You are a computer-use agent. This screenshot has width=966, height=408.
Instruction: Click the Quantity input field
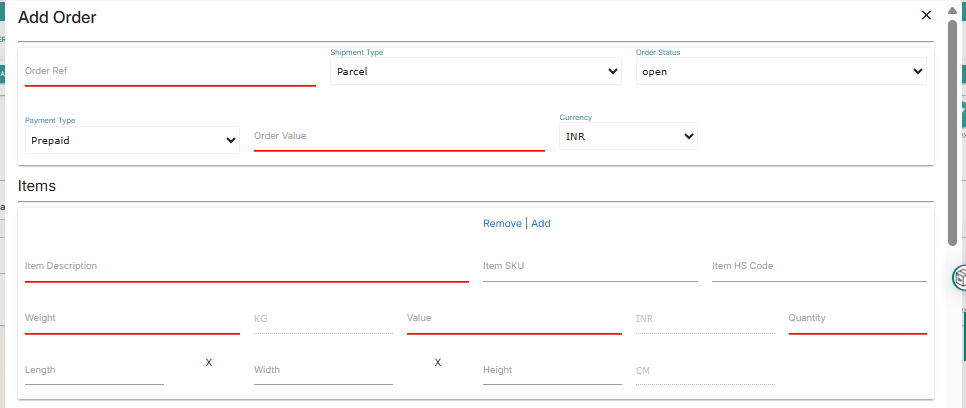857,319
